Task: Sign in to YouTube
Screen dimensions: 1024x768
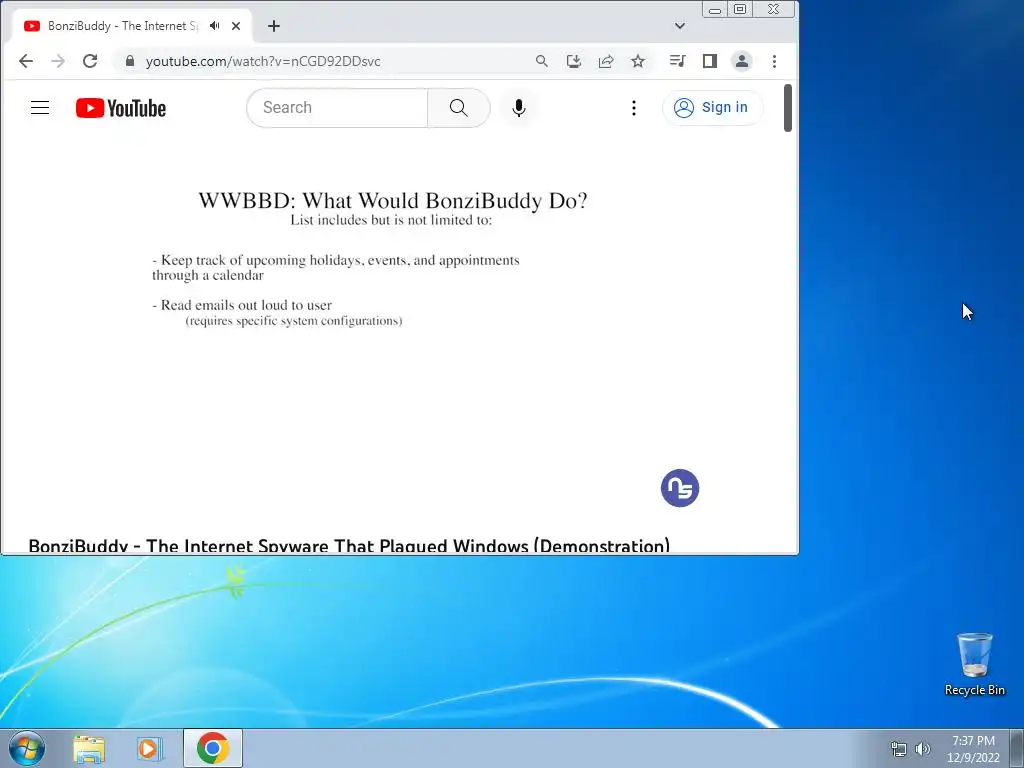Action: tap(712, 108)
